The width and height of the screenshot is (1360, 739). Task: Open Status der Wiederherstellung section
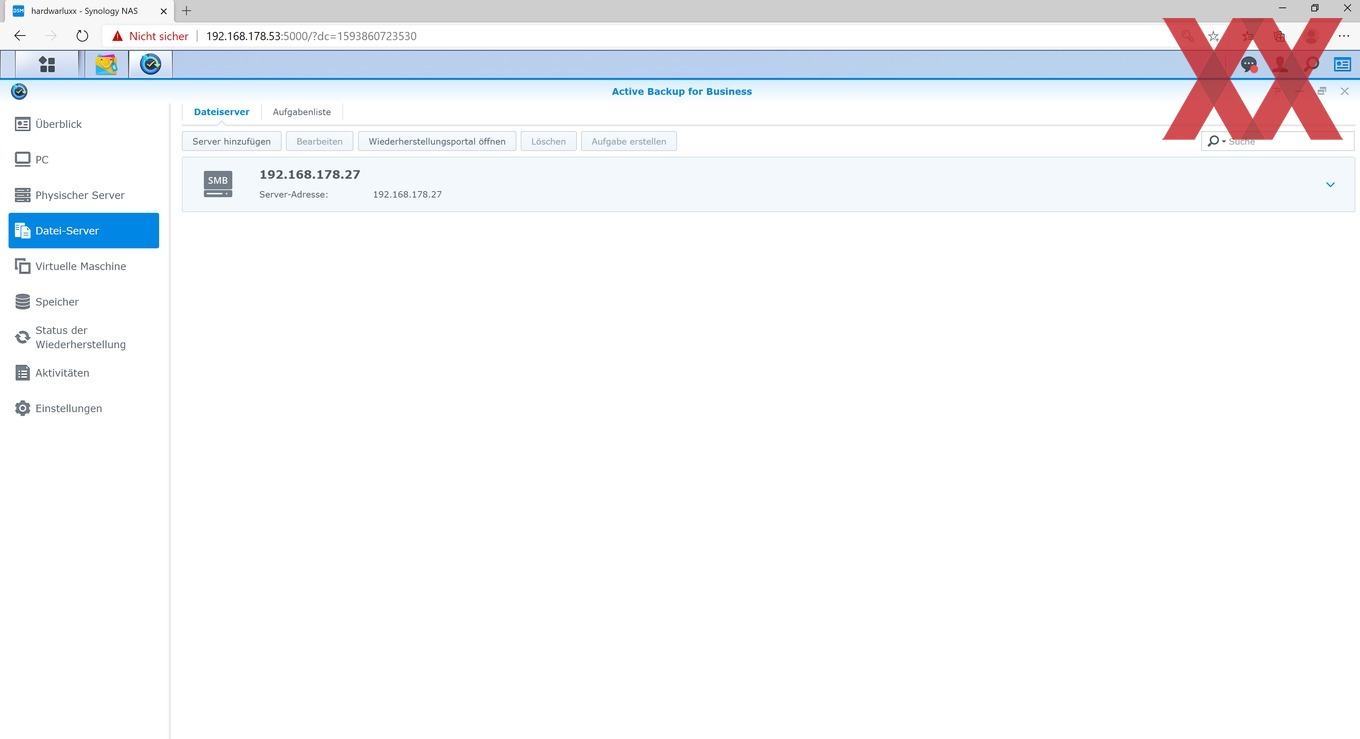coord(84,337)
